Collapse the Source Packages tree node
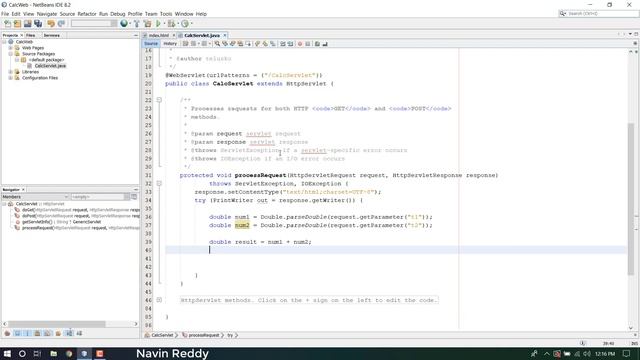Viewport: 640px width, 360px height. click(11, 54)
